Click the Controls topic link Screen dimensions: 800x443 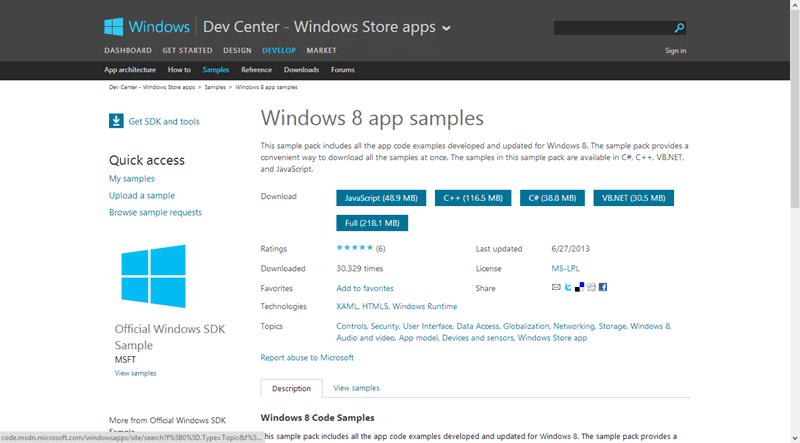tap(351, 326)
